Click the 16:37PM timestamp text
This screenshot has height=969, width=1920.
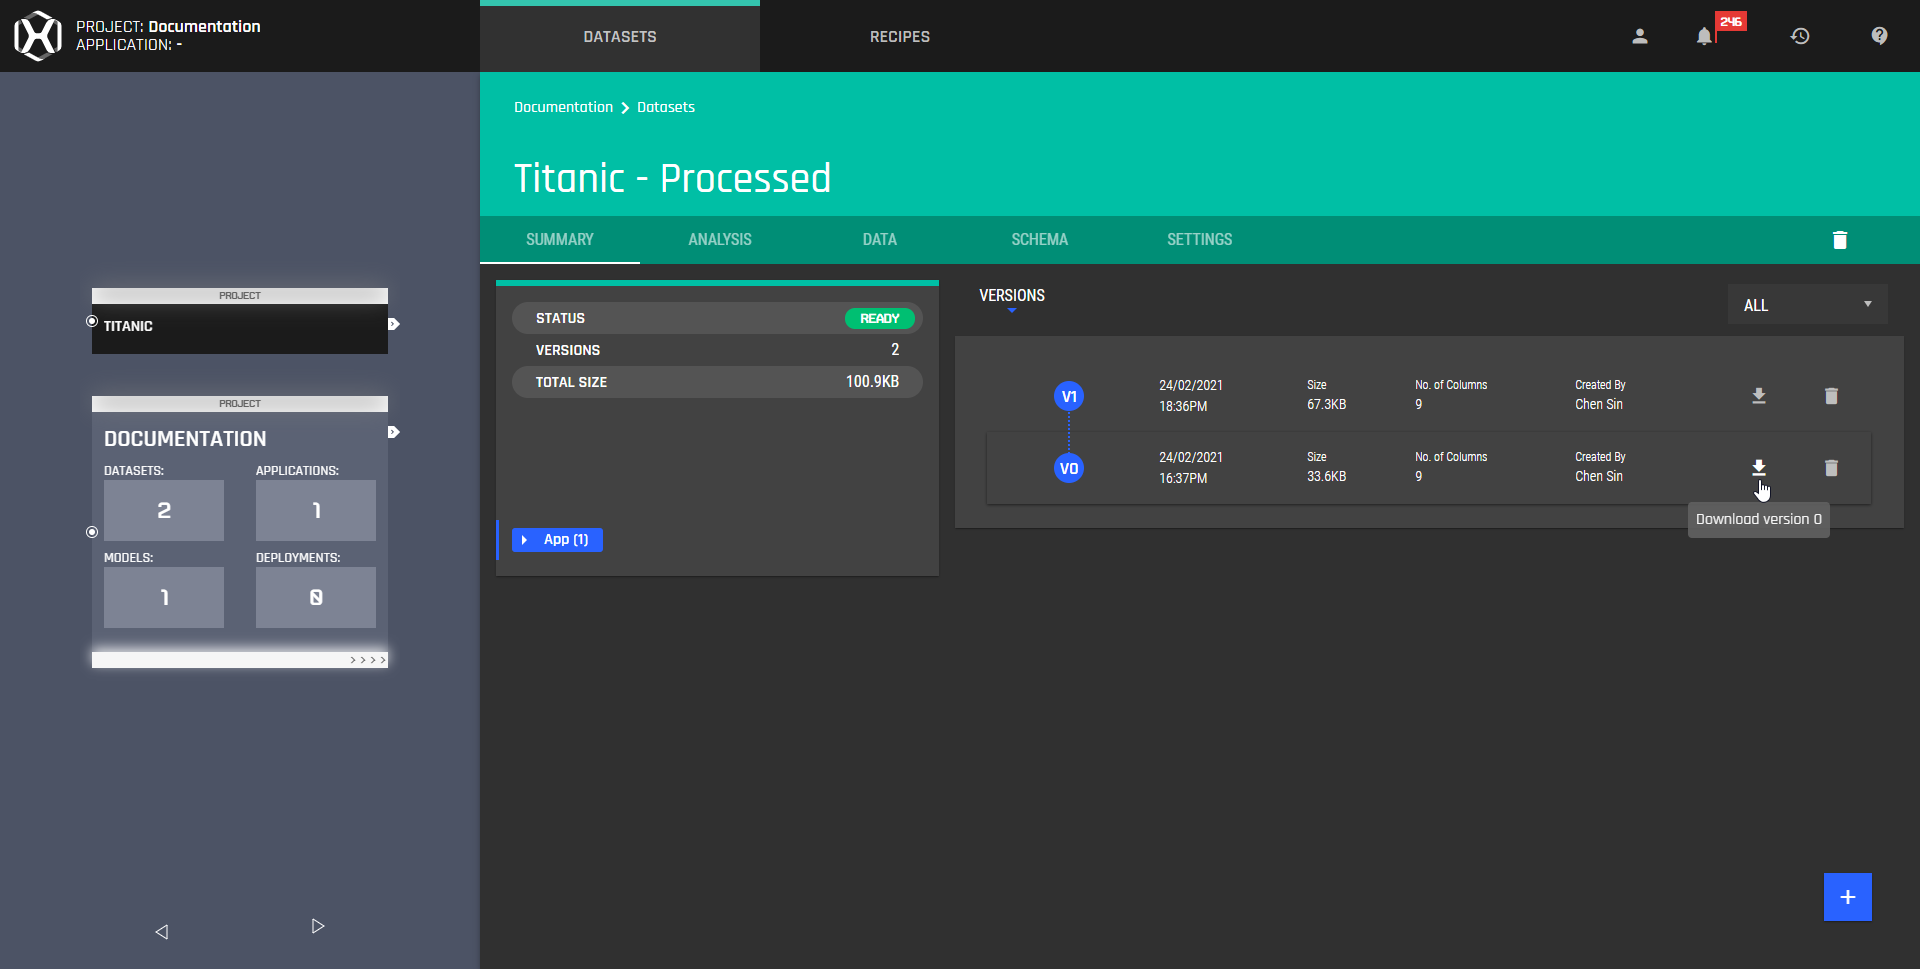pyautogui.click(x=1183, y=479)
